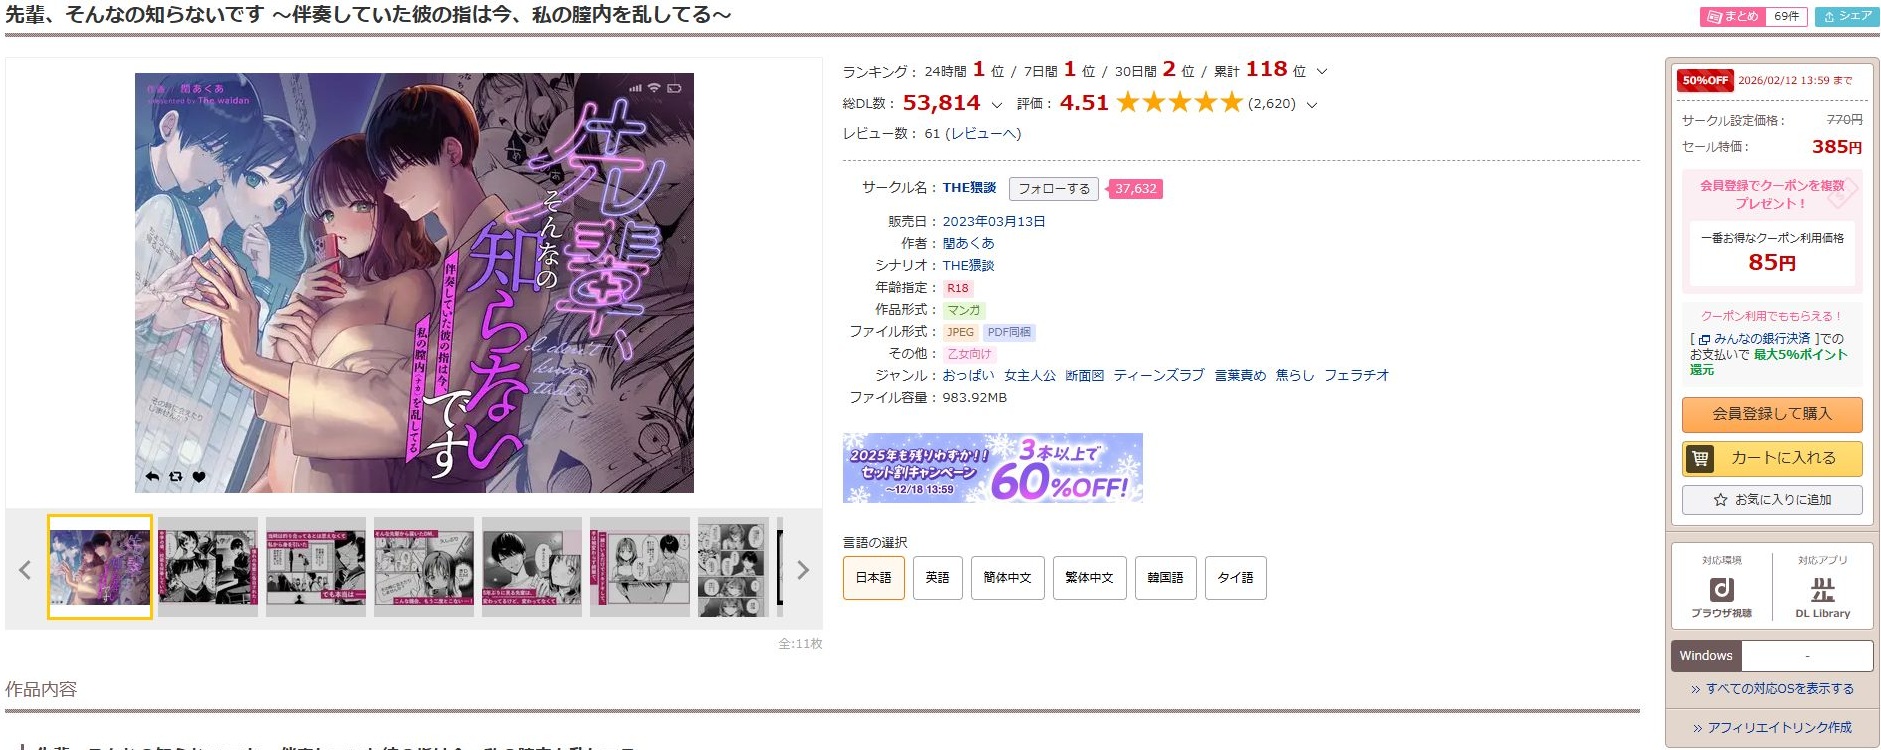Click 会員登録して購入 purchase button

pos(1772,414)
